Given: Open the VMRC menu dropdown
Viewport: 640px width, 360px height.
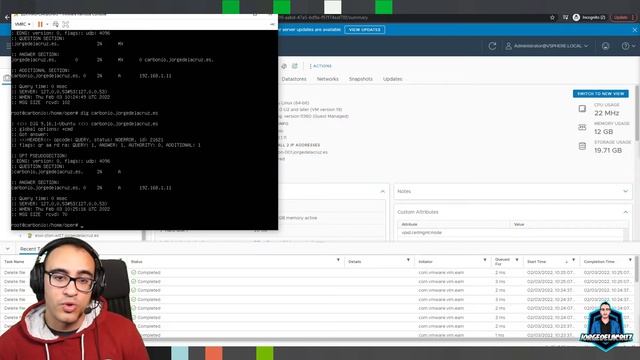Looking at the screenshot, I should click(22, 24).
